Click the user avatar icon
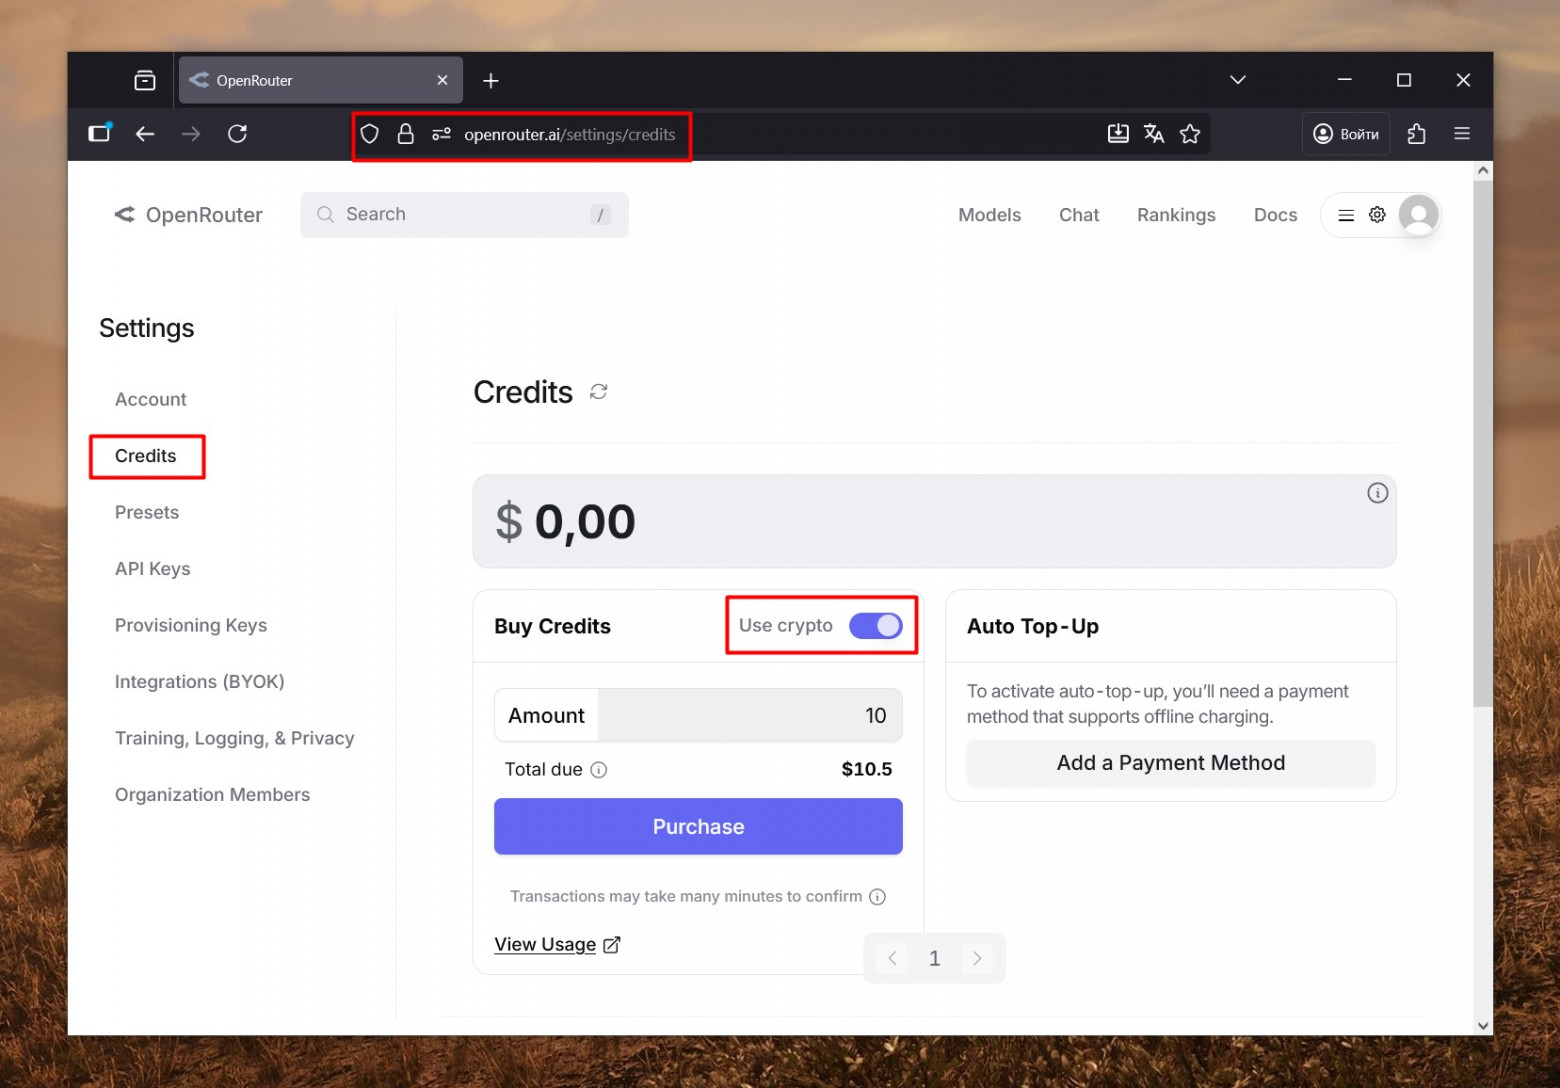Screen dimensions: 1560x1088 [x=1418, y=214]
